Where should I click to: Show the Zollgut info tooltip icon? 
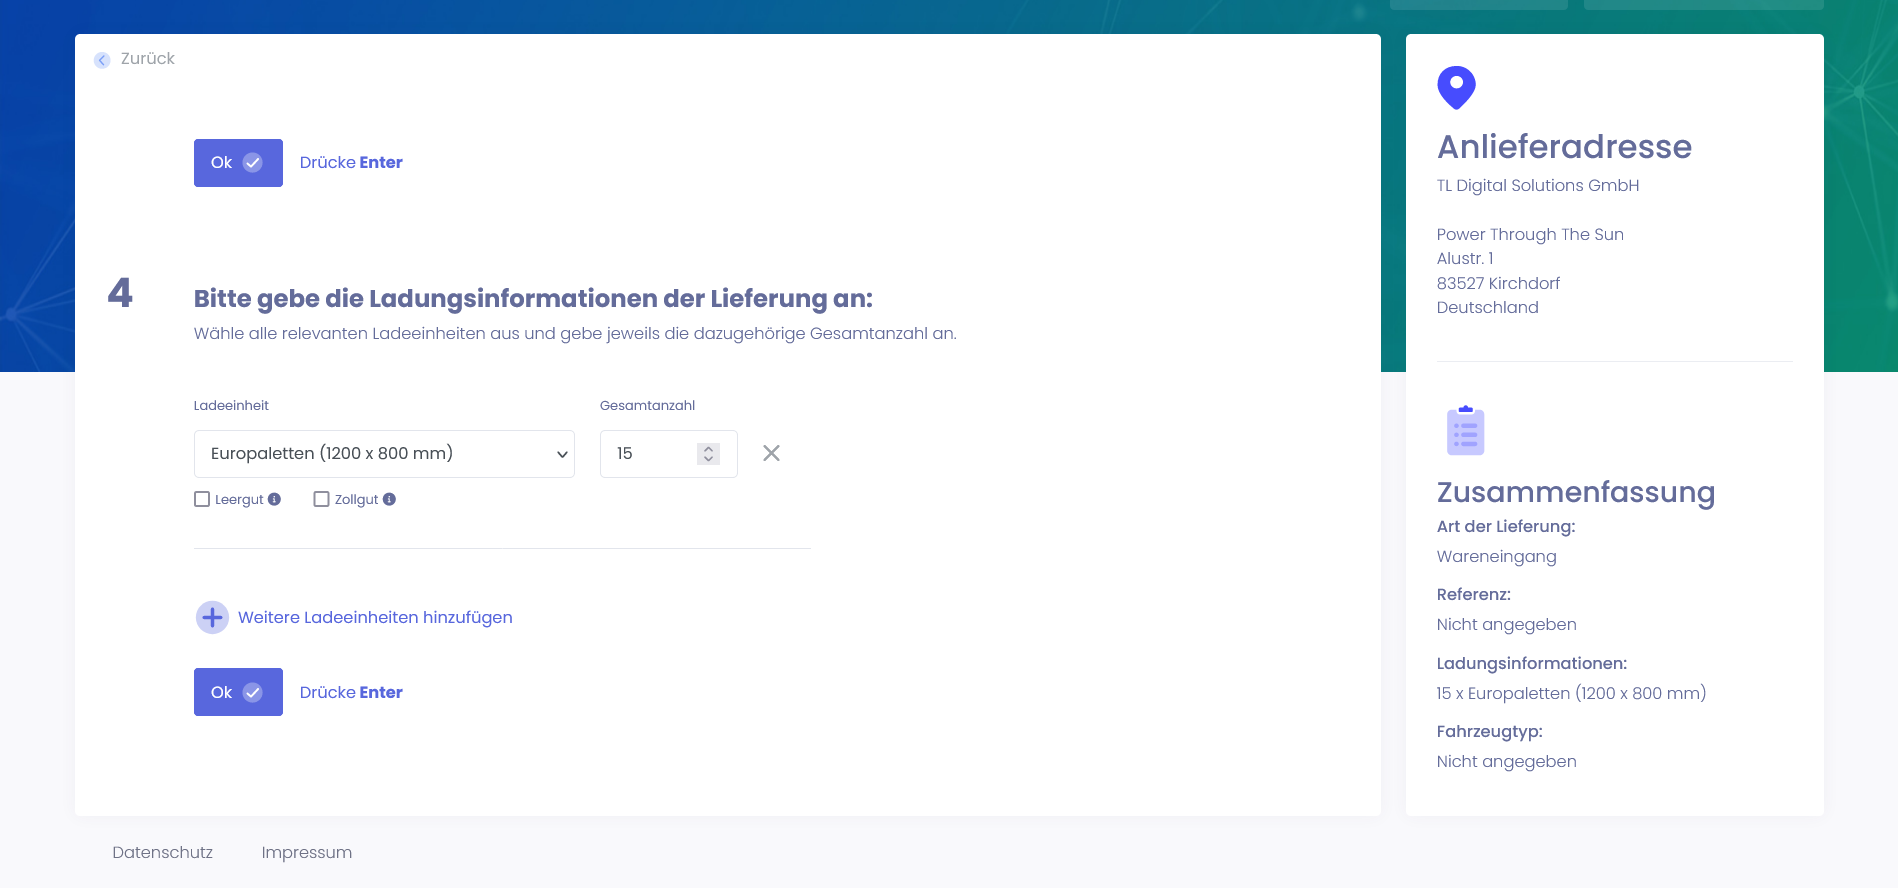point(389,499)
